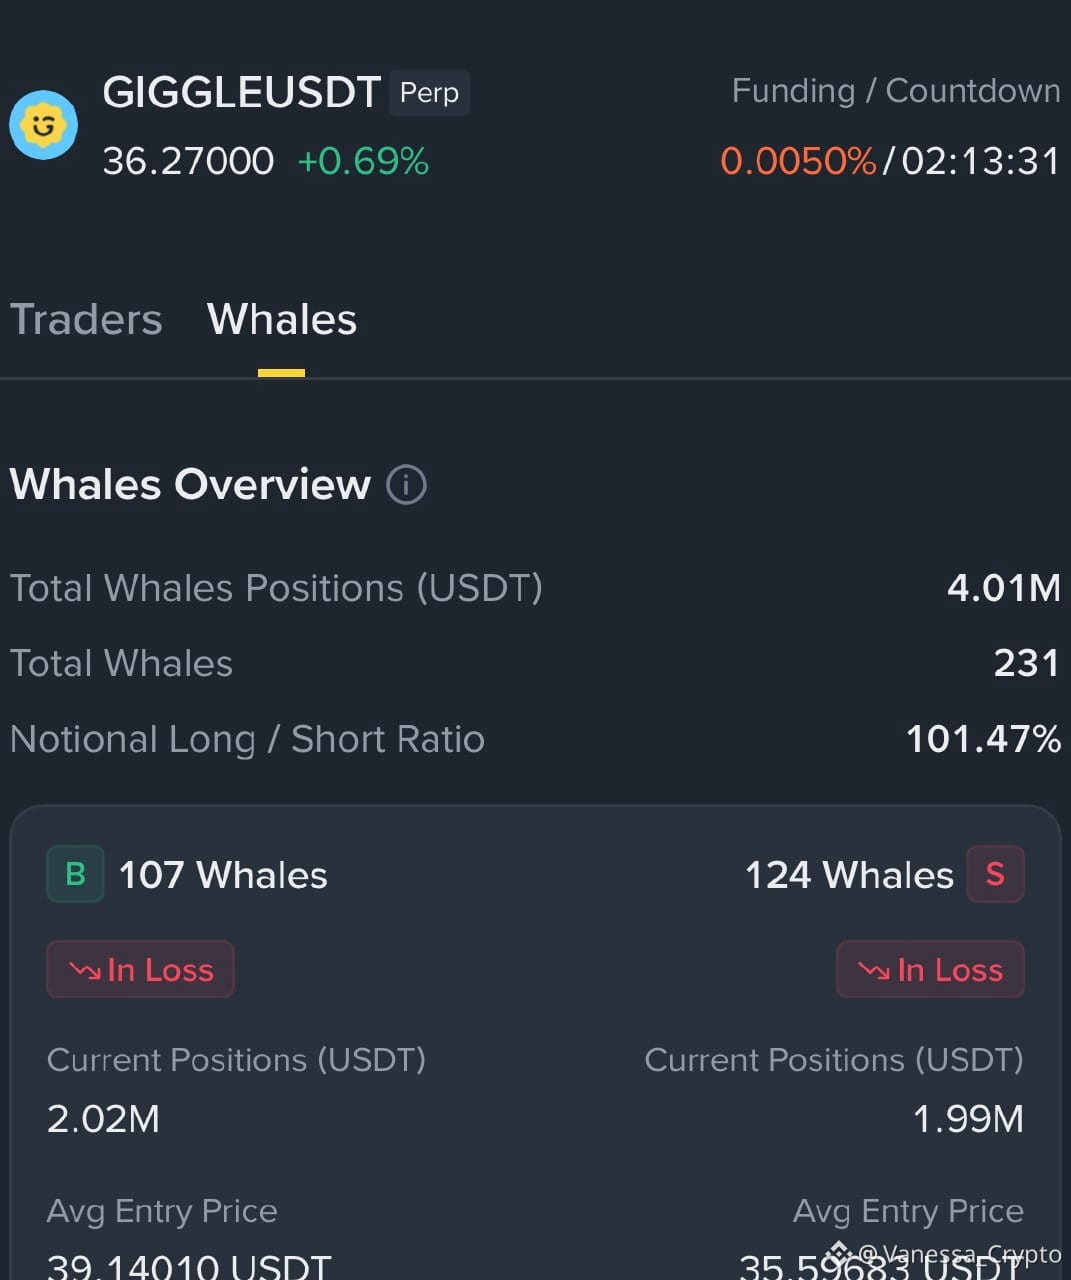Tap the Binance watermark logo icon
Image resolution: width=1071 pixels, height=1280 pixels.
pyautogui.click(x=838, y=1253)
